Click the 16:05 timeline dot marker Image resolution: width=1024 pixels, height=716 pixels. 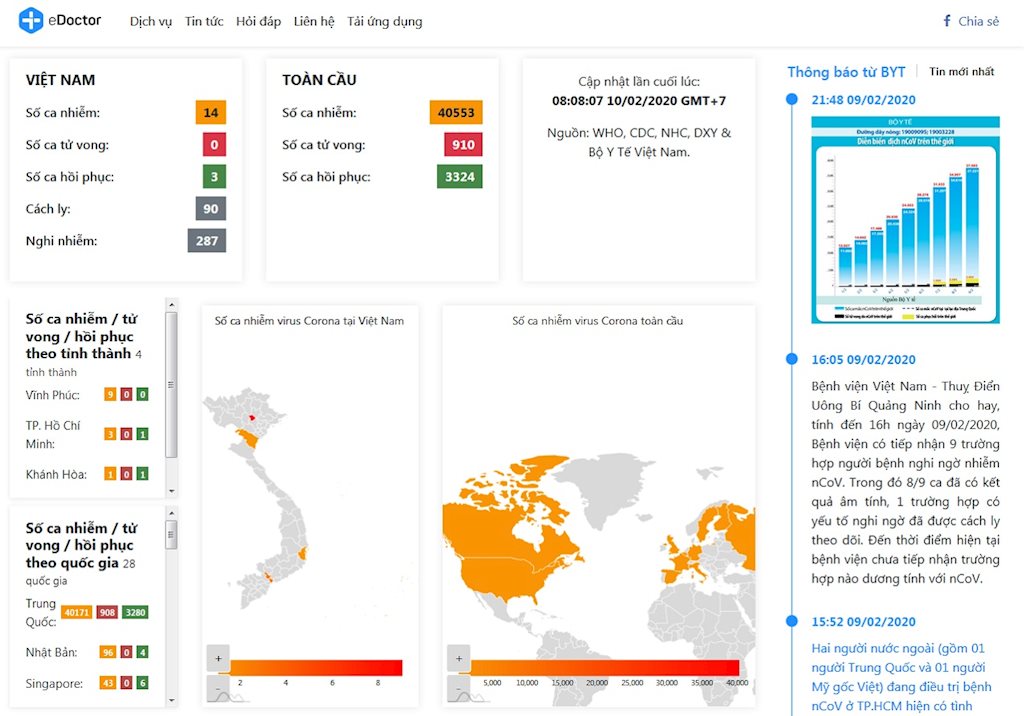[x=792, y=359]
